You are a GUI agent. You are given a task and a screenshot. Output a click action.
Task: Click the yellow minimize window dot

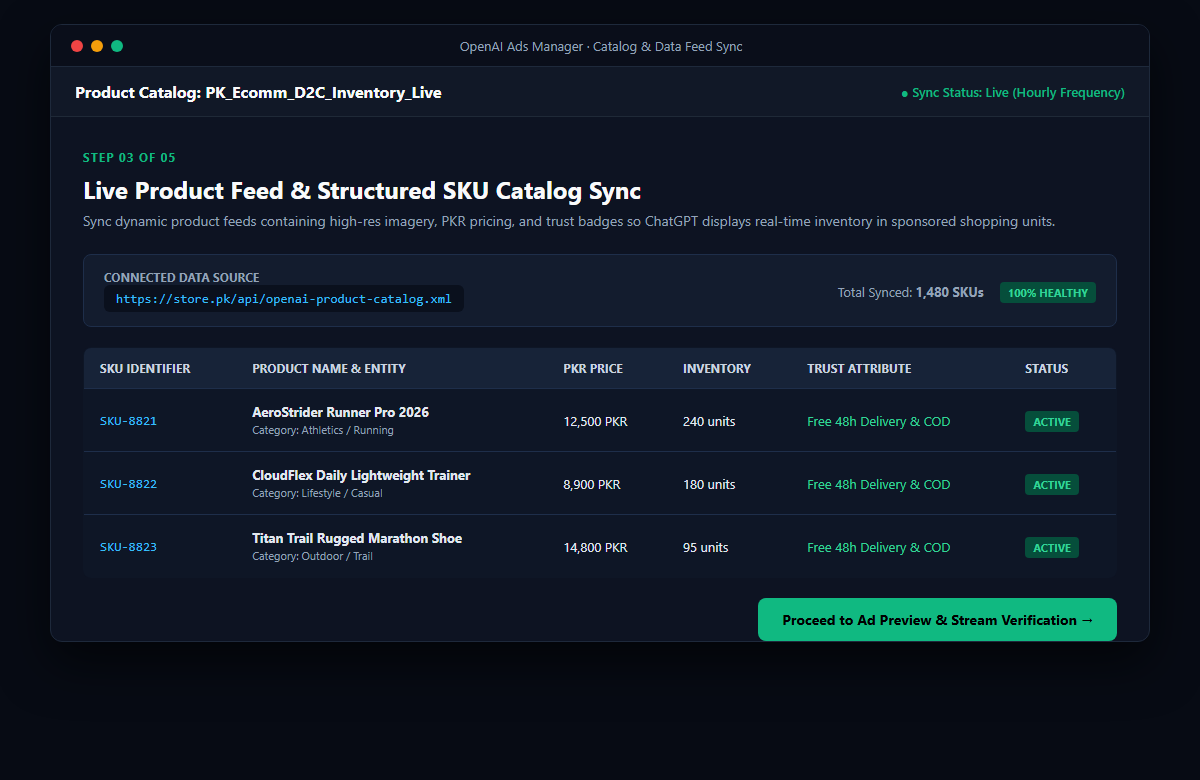tap(97, 46)
